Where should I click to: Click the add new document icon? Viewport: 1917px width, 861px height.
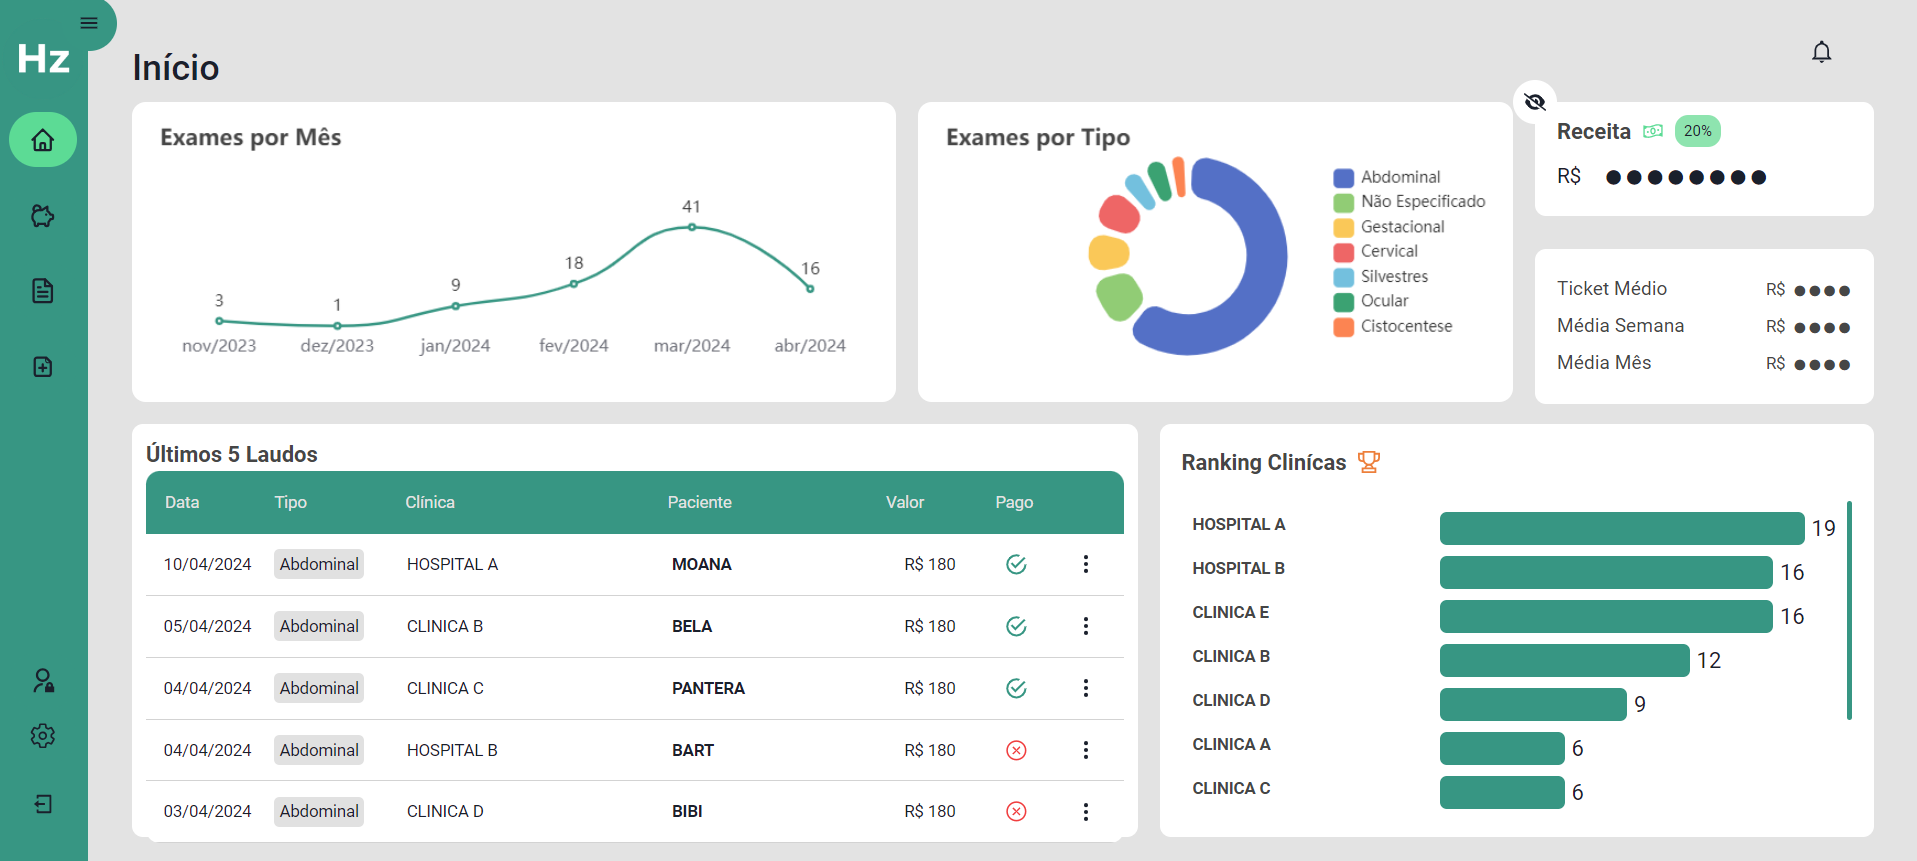click(x=43, y=367)
